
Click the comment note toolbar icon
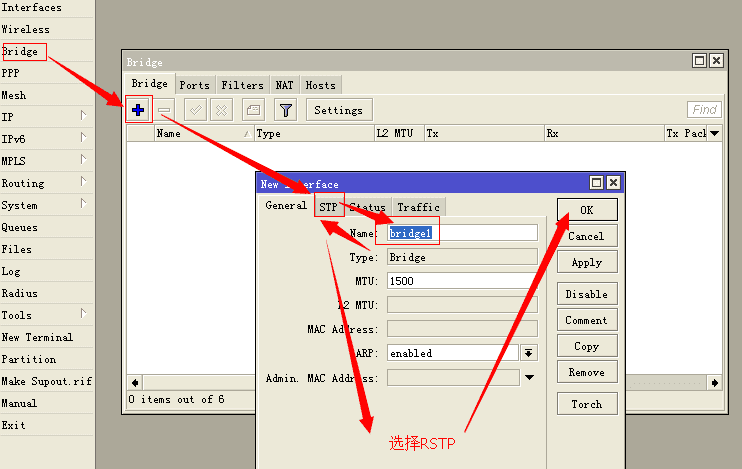click(253, 110)
